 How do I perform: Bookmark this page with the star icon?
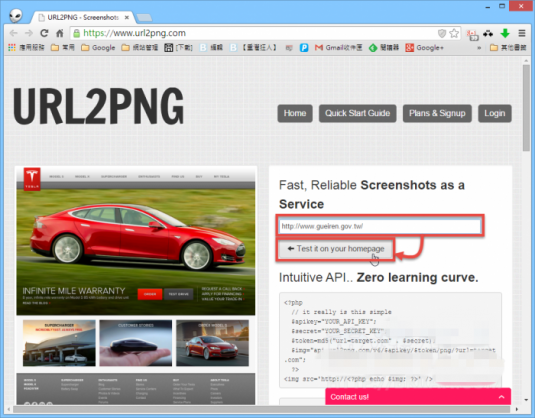454,33
